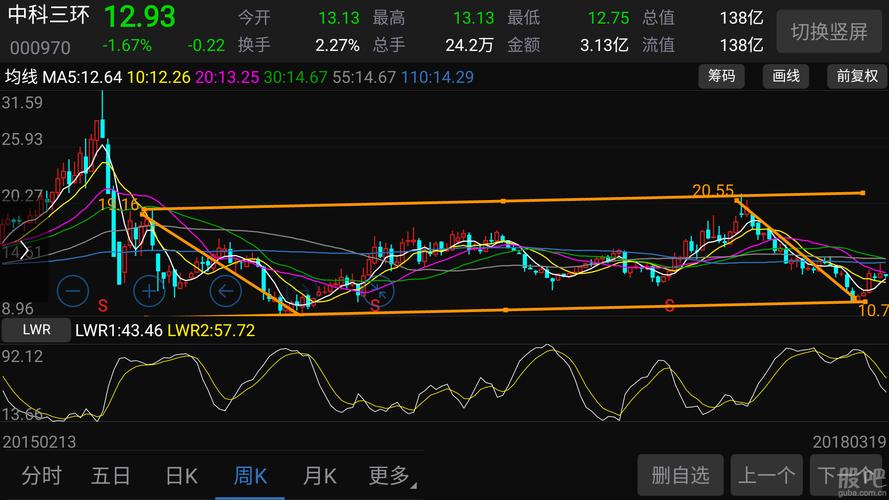Open the 筹码 chip distribution button
Viewport: 889px width, 500px height.
tap(721, 76)
